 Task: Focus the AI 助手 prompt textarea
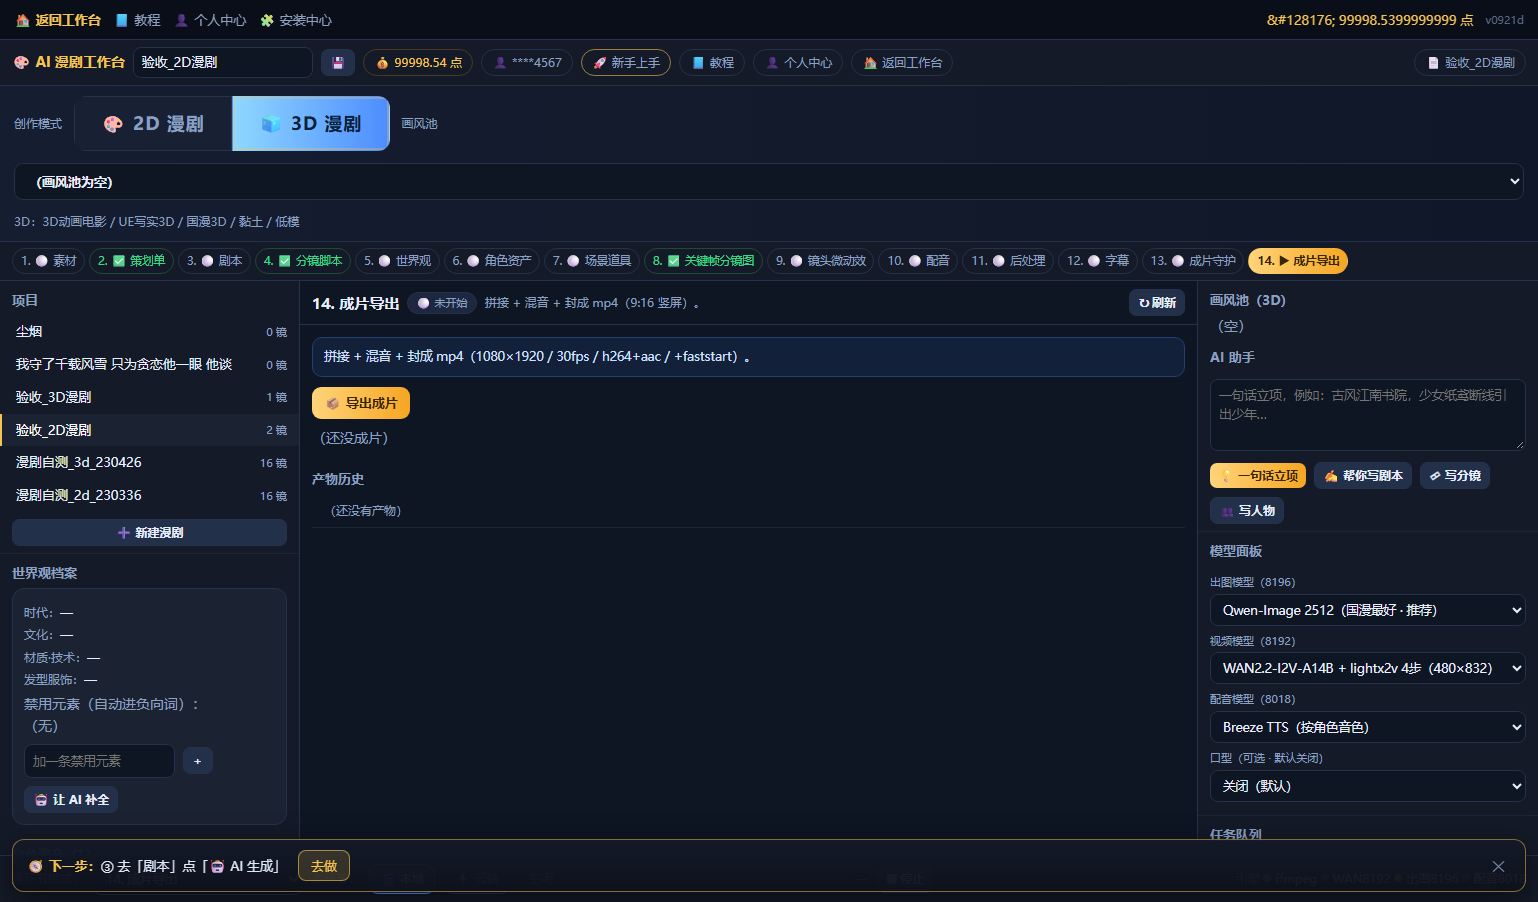coord(1367,415)
